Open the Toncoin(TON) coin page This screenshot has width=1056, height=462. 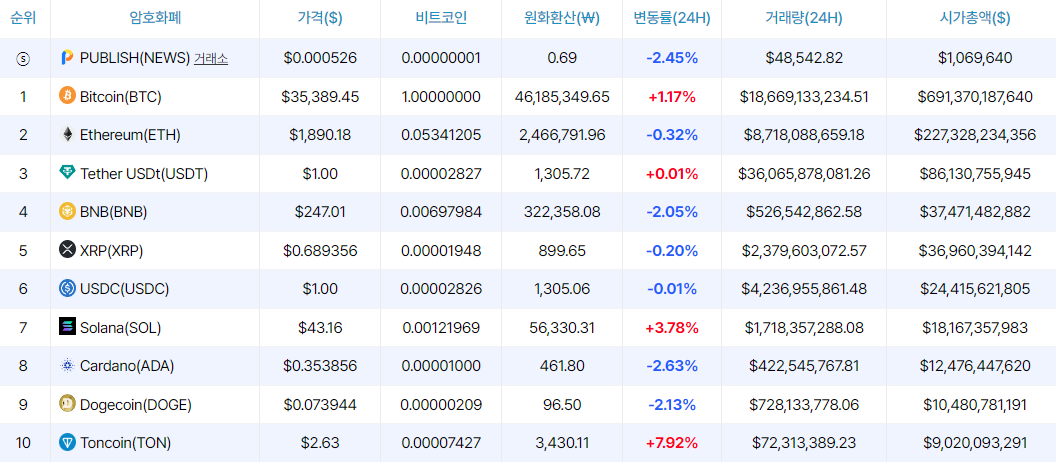coord(125,443)
